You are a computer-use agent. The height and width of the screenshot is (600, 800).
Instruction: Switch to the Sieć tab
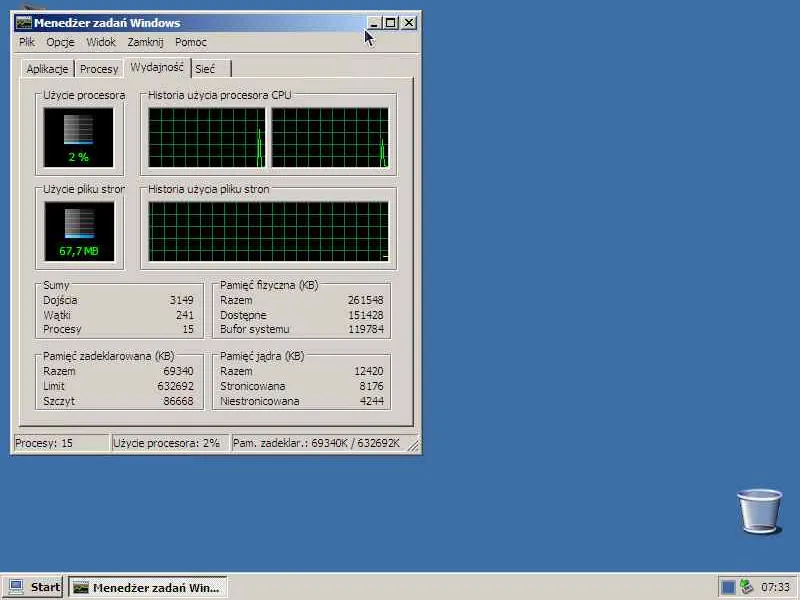pos(211,69)
